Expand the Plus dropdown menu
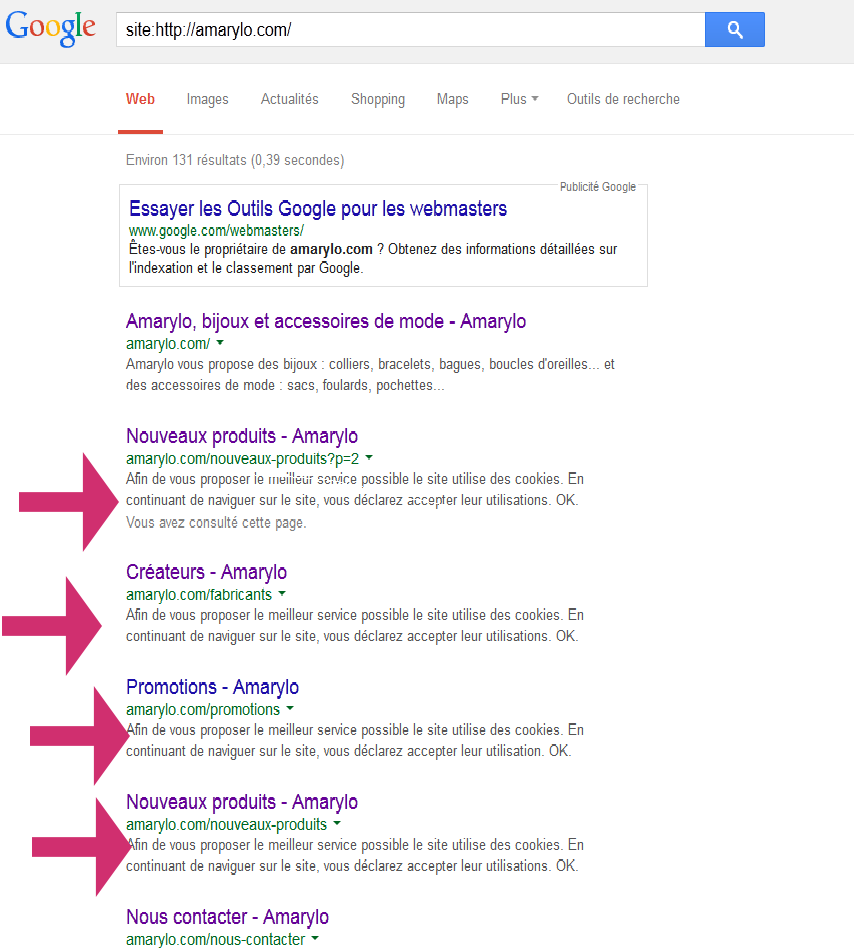 point(519,99)
